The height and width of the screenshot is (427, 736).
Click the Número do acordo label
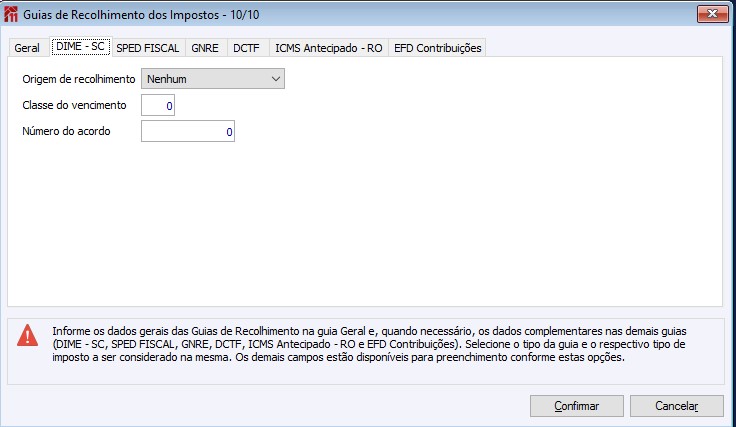click(66, 131)
